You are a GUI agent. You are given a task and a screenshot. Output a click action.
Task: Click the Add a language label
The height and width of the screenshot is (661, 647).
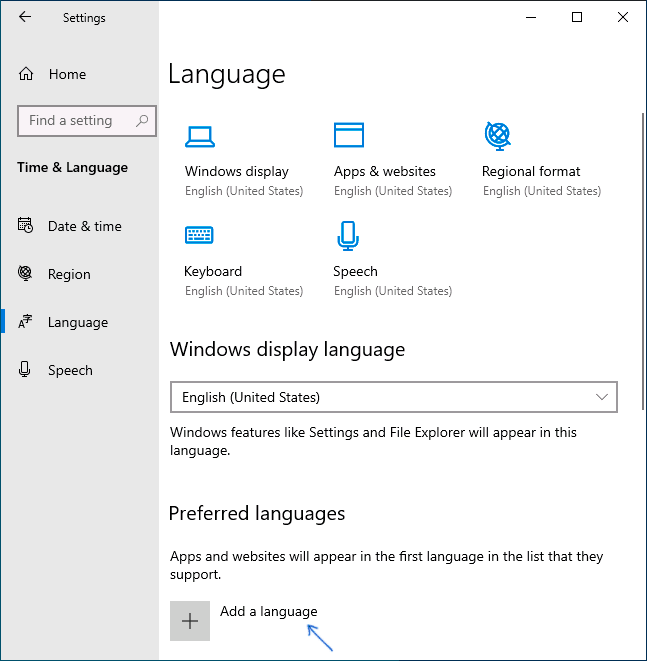[x=268, y=611]
